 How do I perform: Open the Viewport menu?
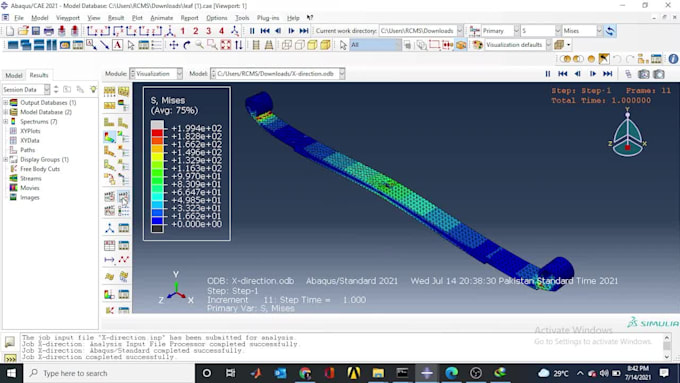68,18
